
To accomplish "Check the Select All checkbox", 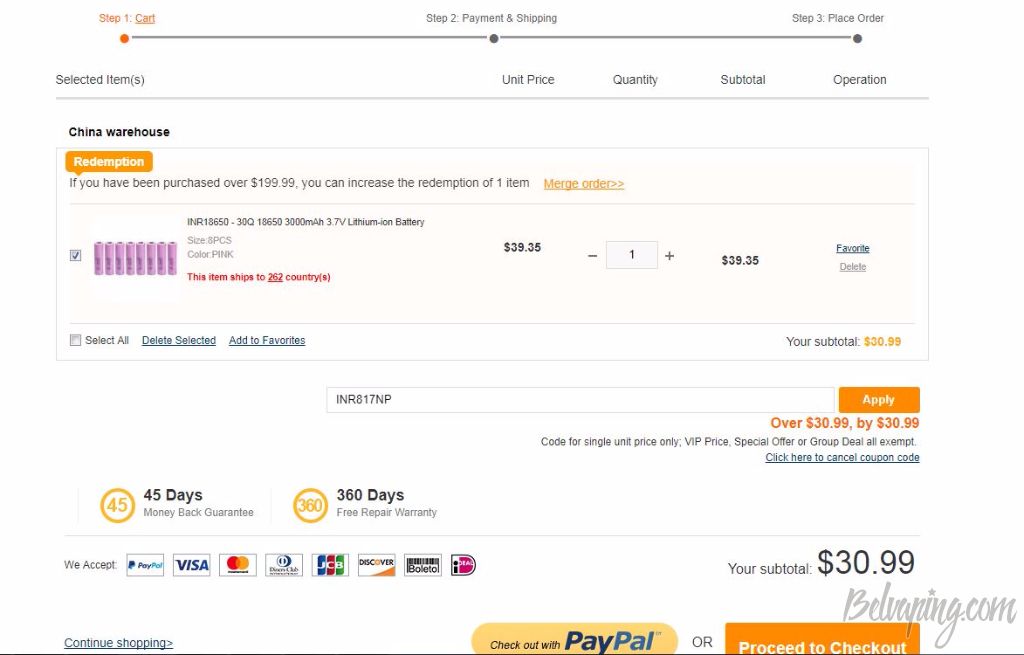I will [76, 340].
